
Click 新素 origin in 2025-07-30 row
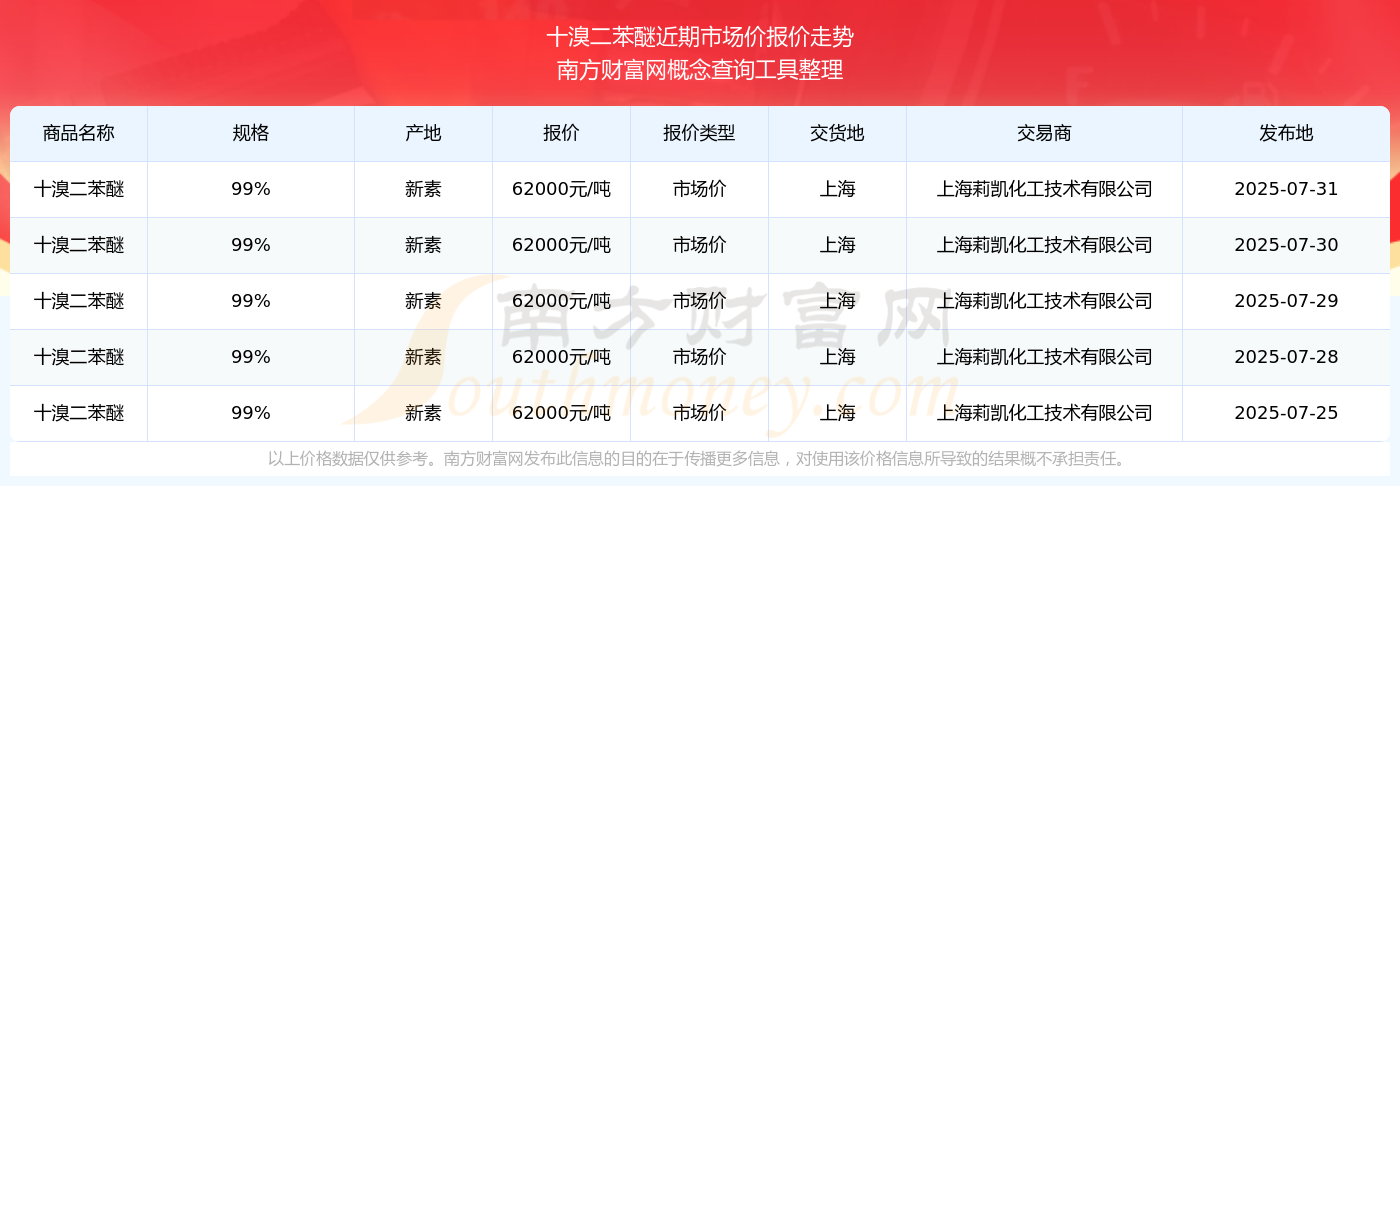[424, 245]
